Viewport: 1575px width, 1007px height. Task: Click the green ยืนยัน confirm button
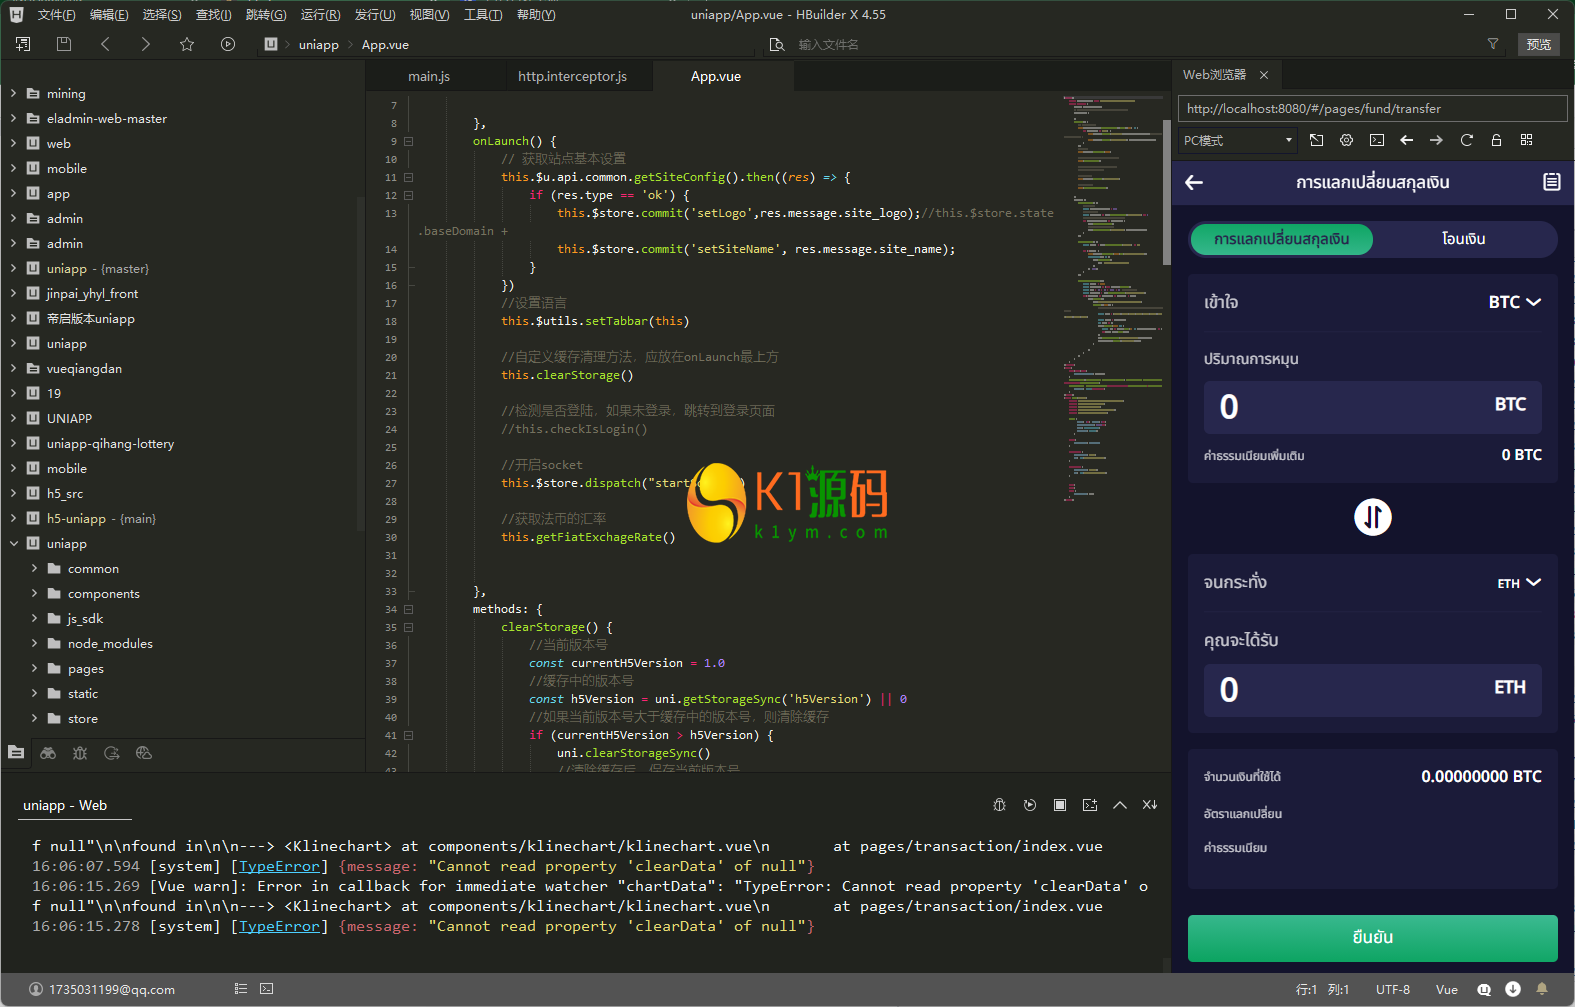[x=1372, y=937]
